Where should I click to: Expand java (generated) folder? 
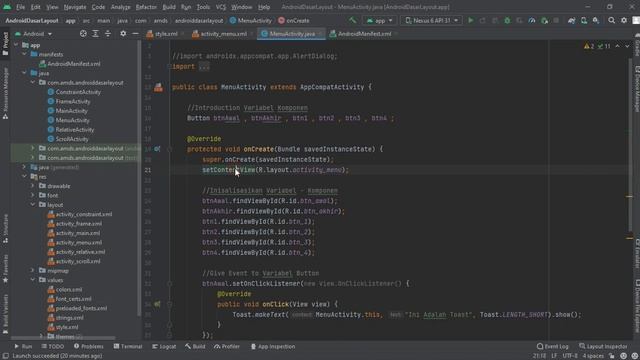click(x=24, y=167)
